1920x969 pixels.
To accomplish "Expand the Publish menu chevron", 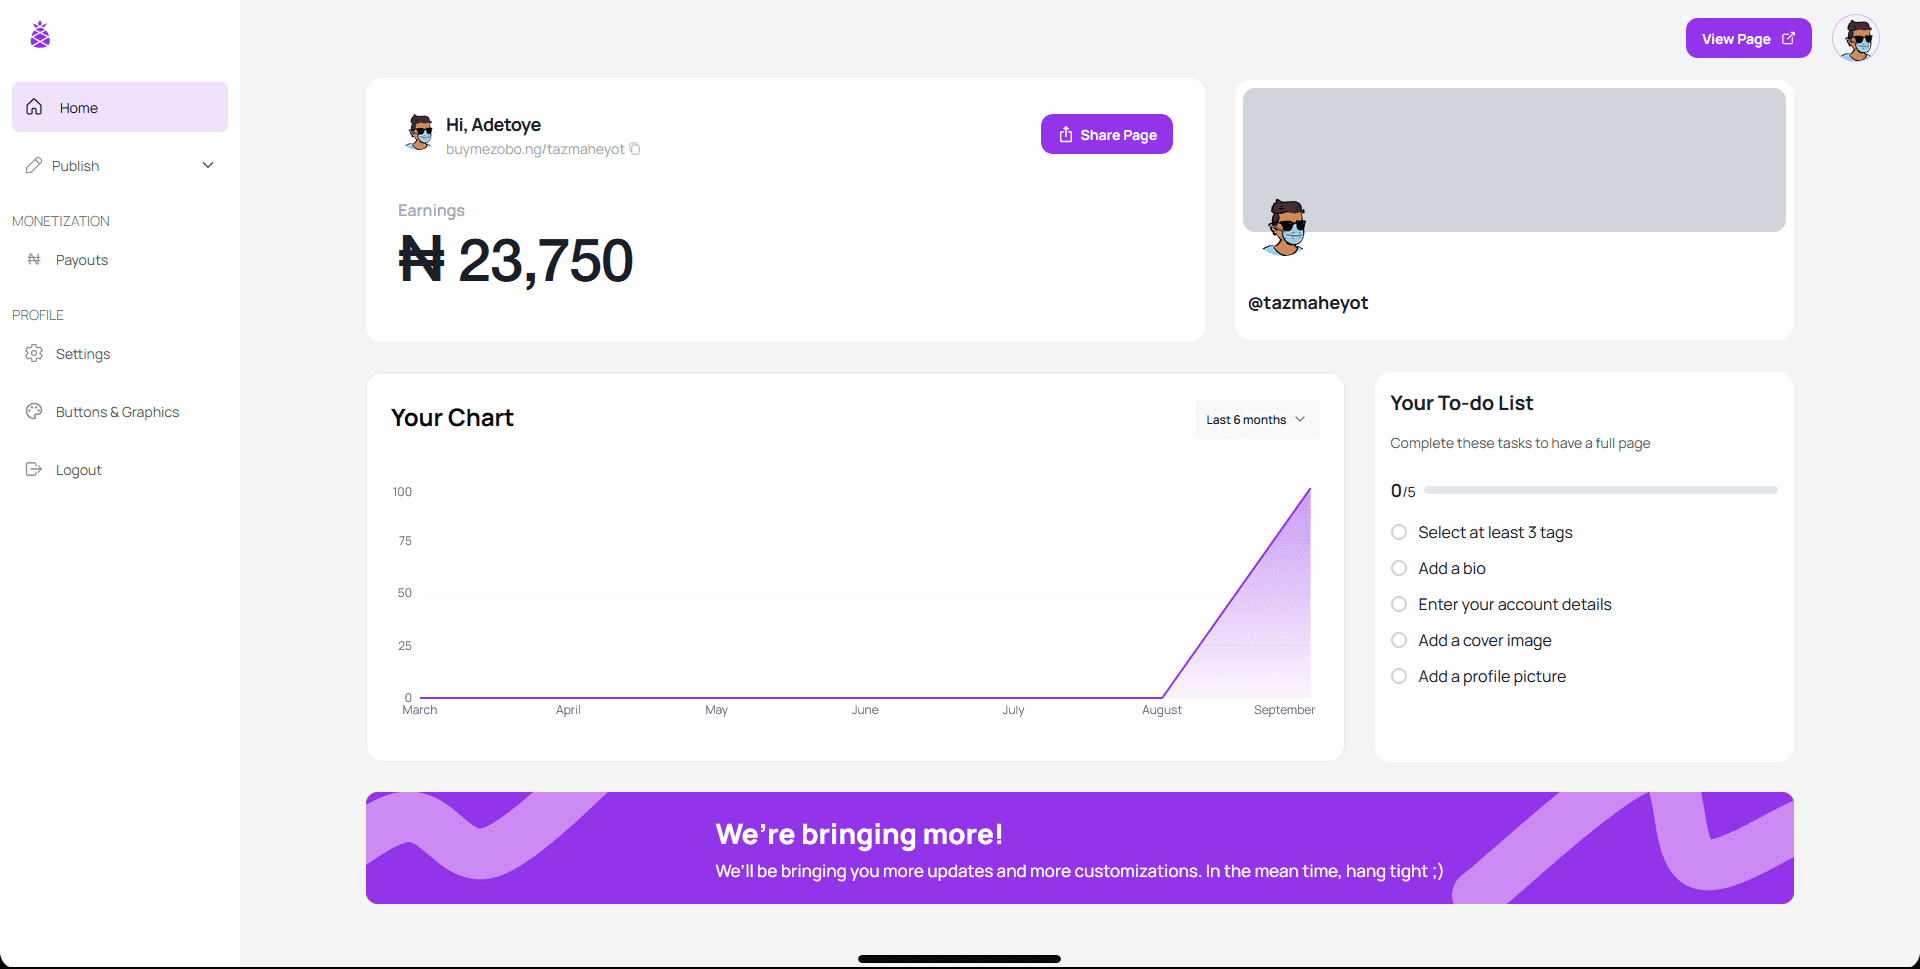I will (208, 165).
